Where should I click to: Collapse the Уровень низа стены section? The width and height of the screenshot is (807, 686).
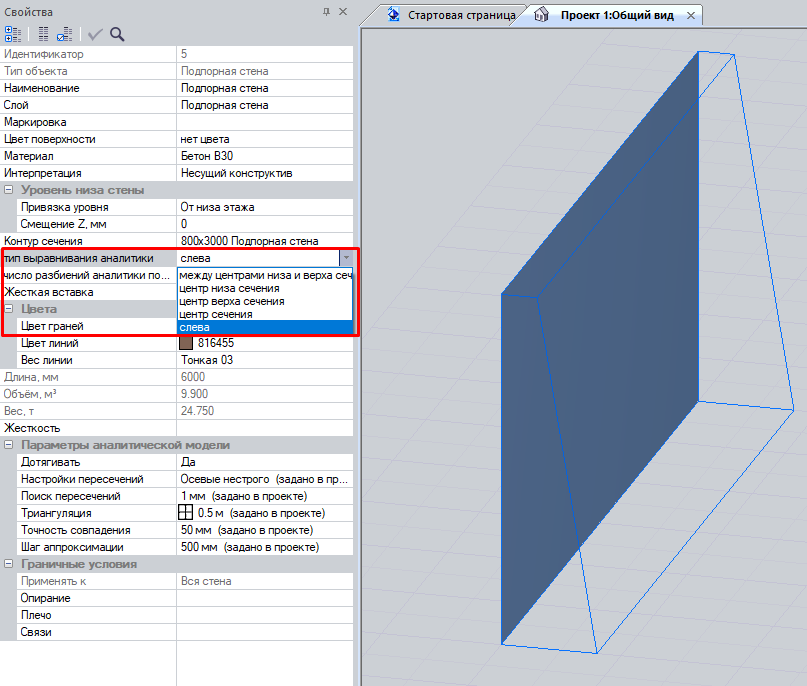click(9, 190)
